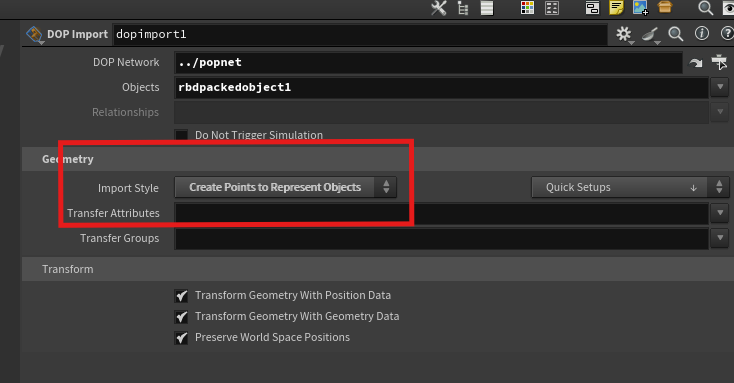Screen dimensions: 734x383
Task: Open the node shape palette icon
Action: pos(552,8)
